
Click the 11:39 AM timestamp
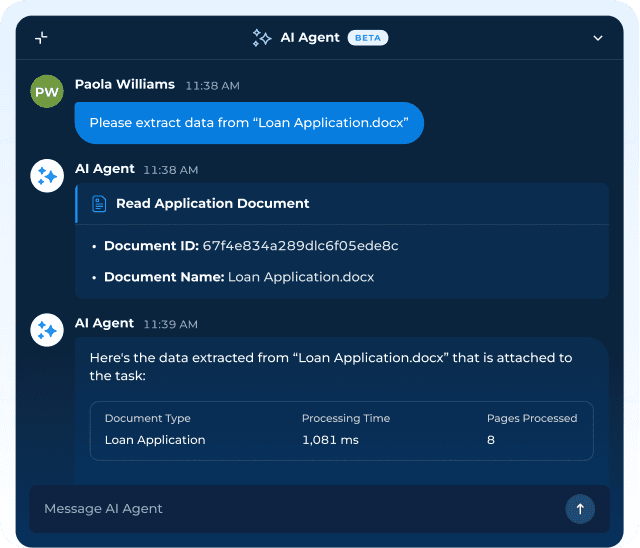click(x=171, y=324)
